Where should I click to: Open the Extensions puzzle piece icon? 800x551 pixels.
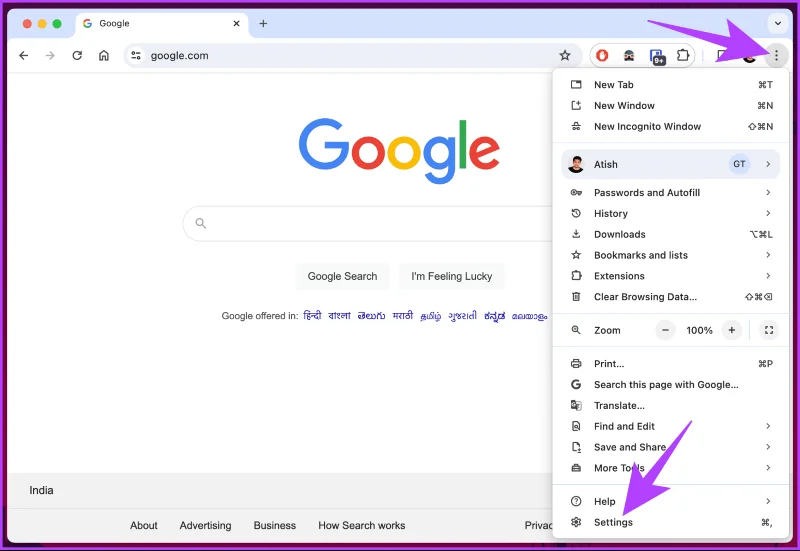683,55
